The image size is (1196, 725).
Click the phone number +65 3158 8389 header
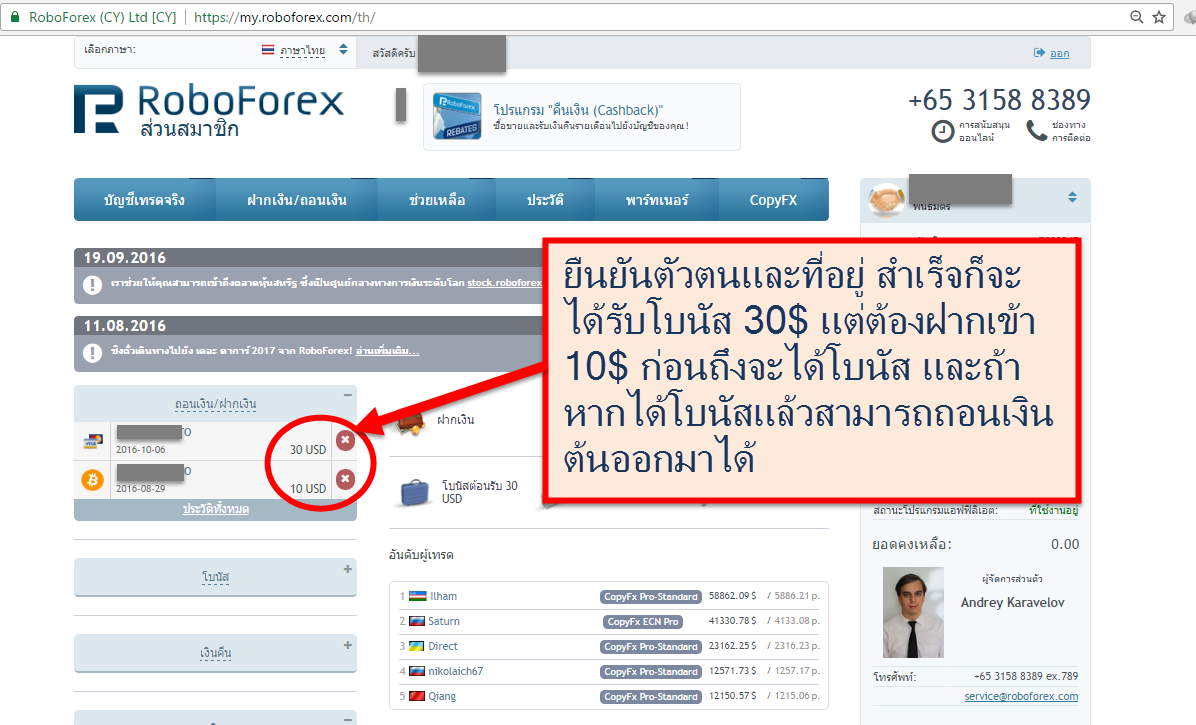[999, 100]
